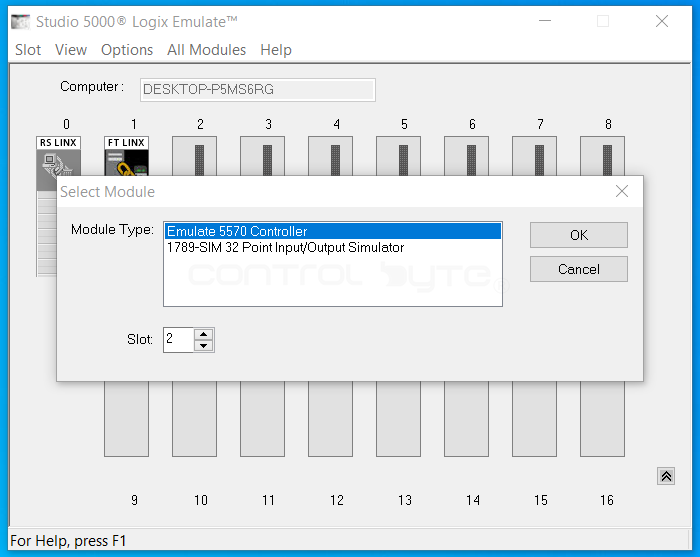The width and height of the screenshot is (700, 557).
Task: Click the empty chassis slot 4
Action: point(330,157)
